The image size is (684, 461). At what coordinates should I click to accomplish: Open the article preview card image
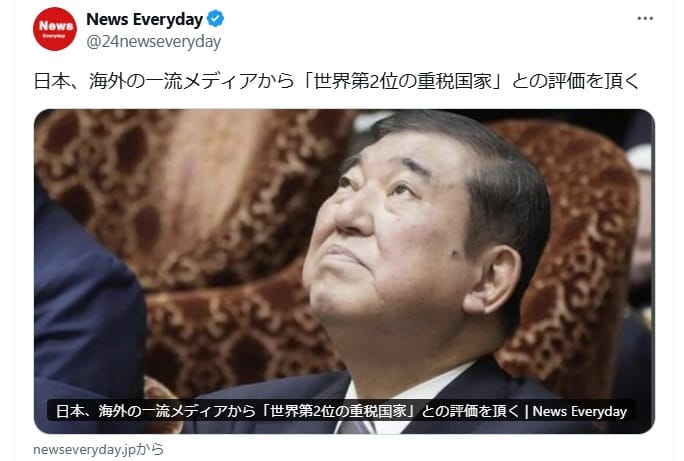[344, 271]
